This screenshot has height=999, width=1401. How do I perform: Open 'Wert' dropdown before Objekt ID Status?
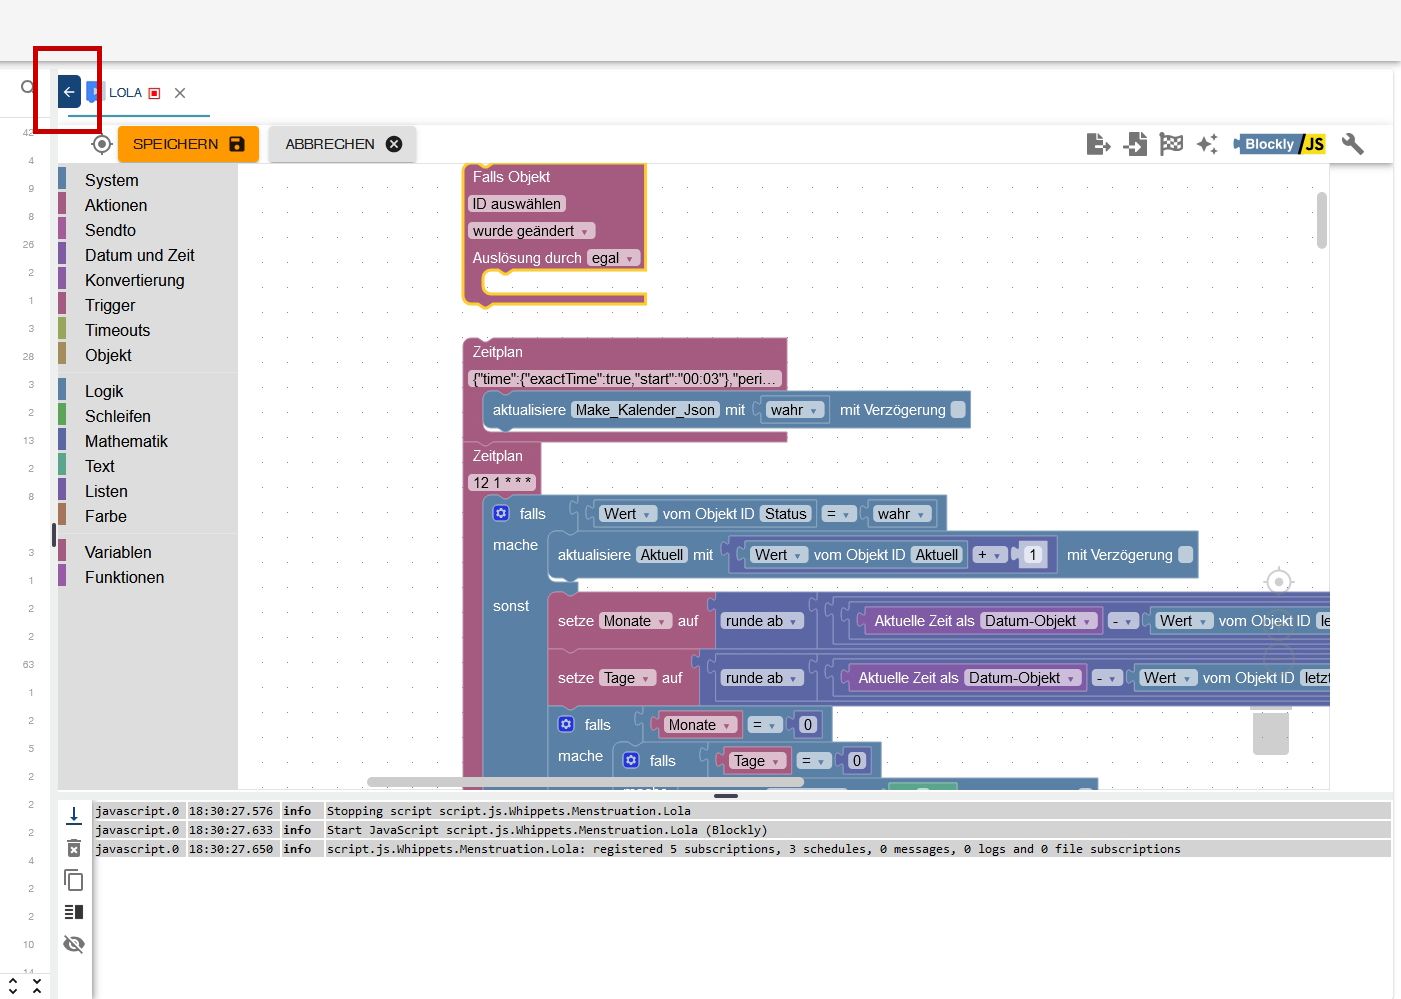click(x=627, y=514)
